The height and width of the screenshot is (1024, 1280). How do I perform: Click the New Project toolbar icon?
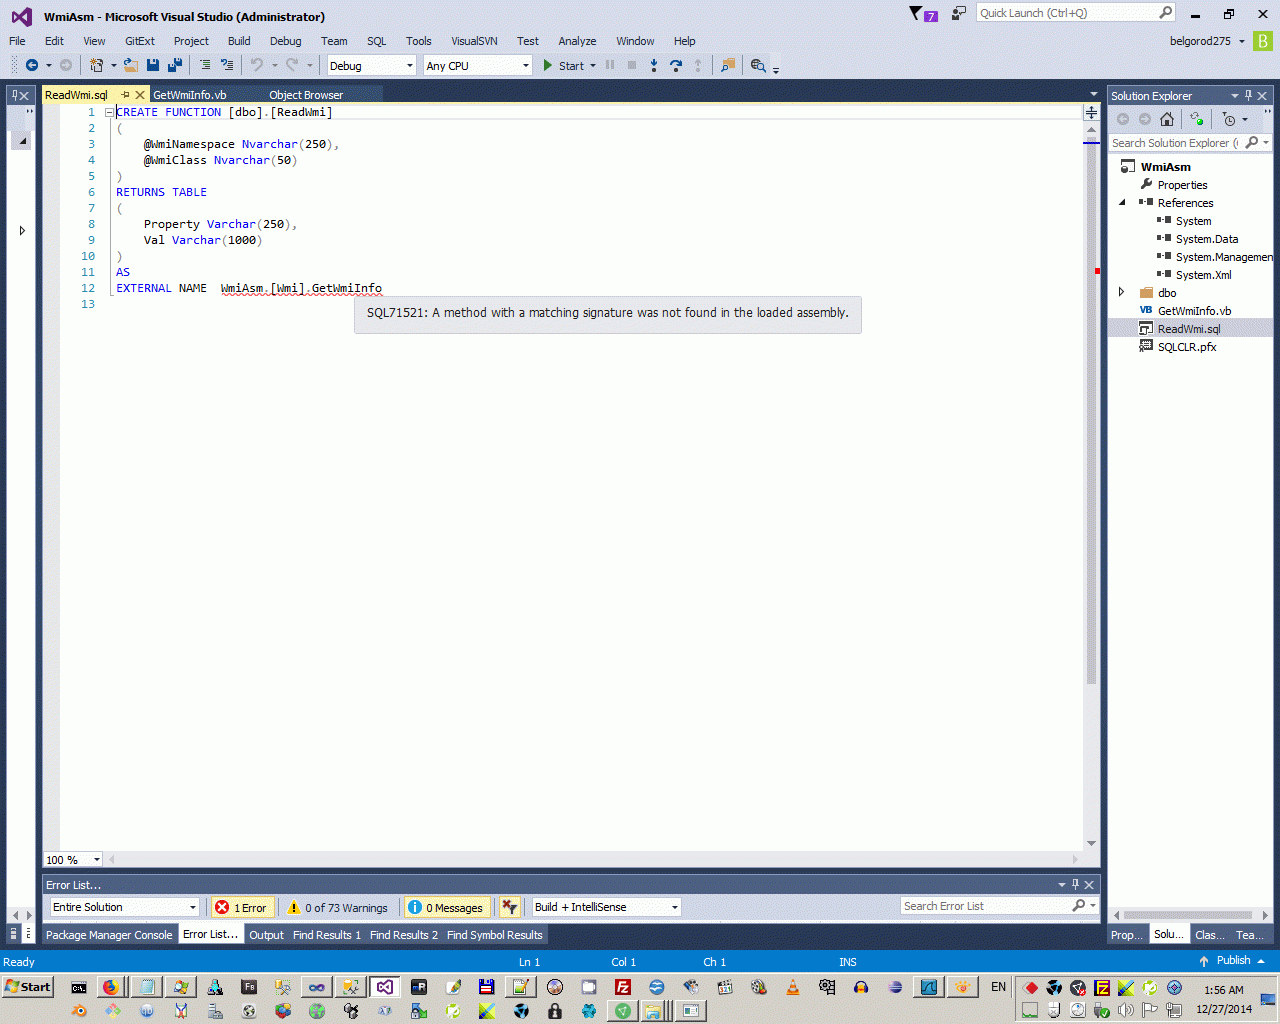click(x=96, y=65)
